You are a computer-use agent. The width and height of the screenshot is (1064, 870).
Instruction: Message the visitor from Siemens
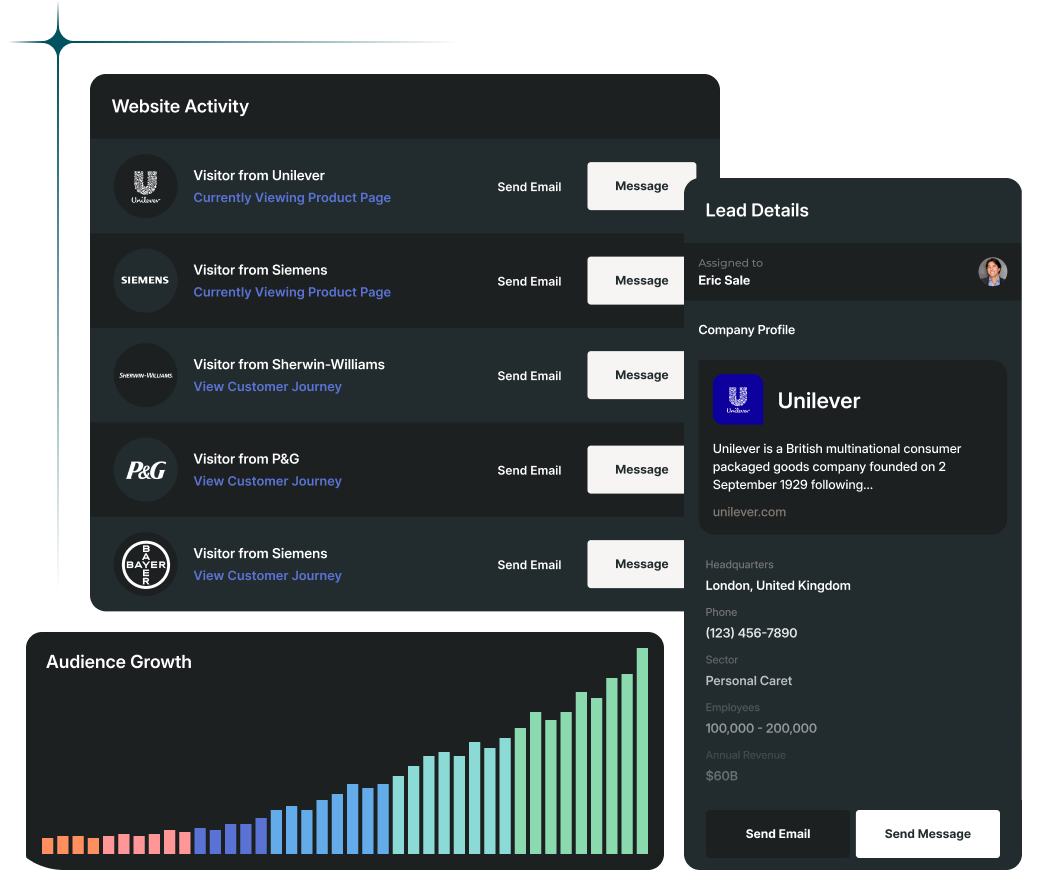pyautogui.click(x=641, y=280)
